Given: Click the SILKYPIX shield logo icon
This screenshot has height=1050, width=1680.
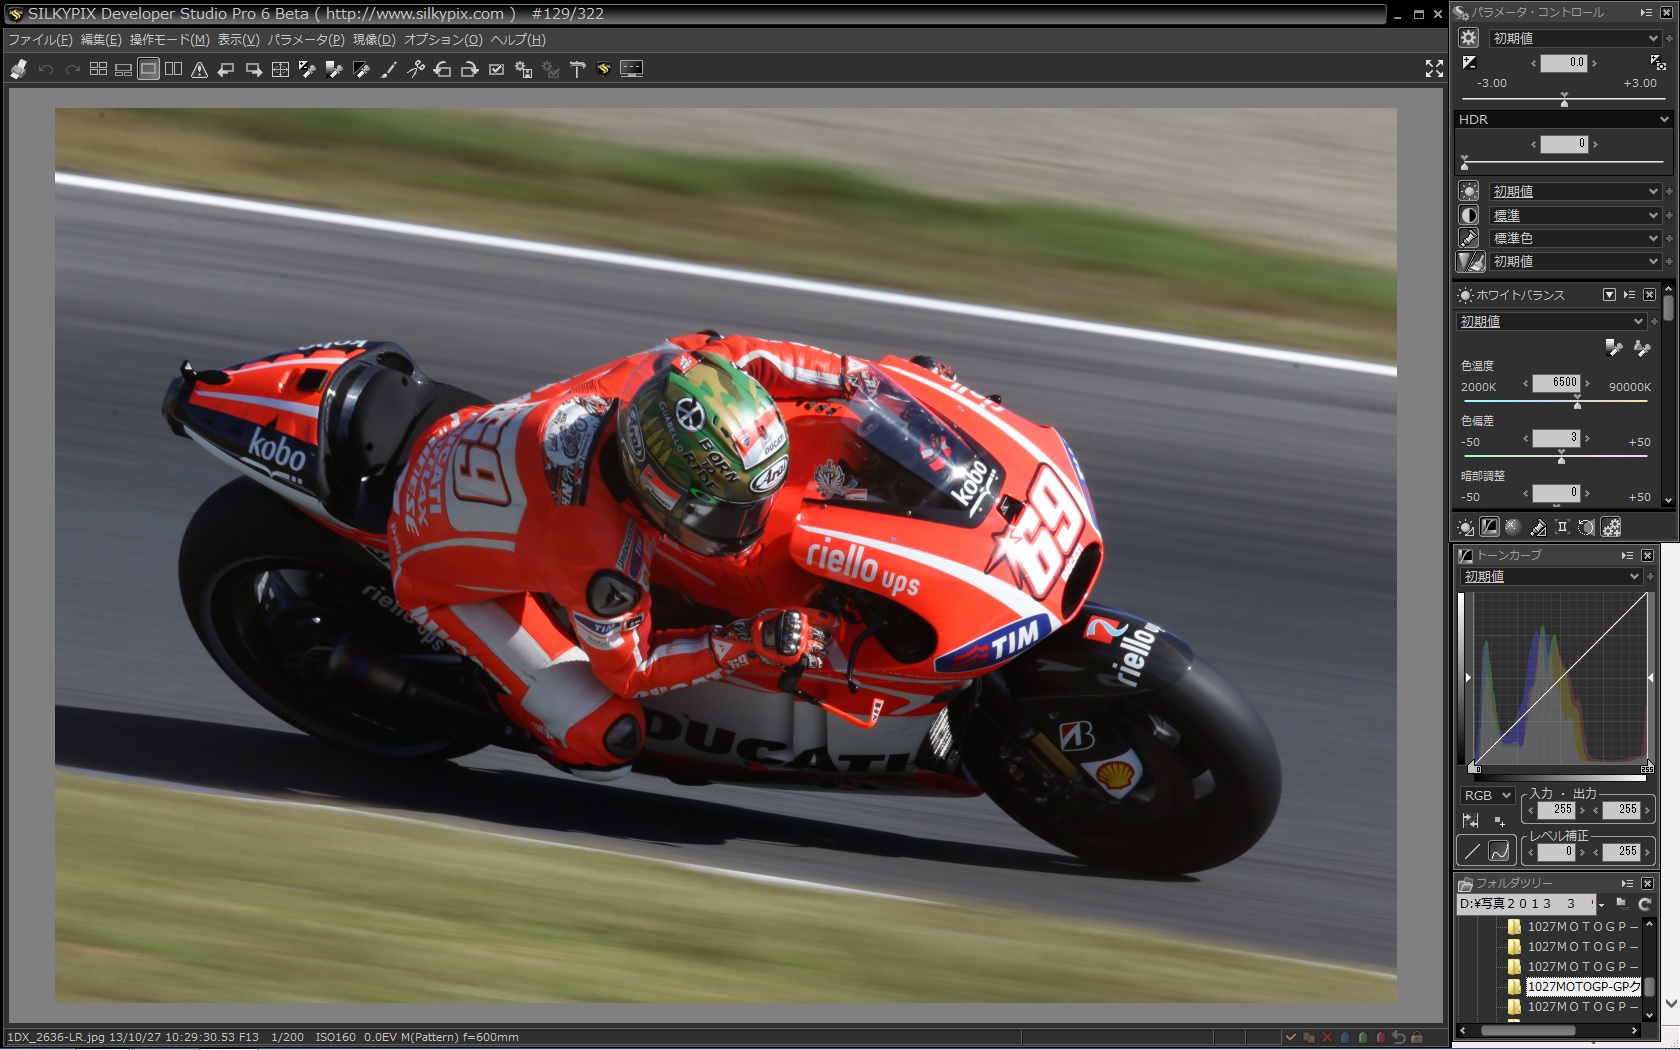Looking at the screenshot, I should pos(603,69).
